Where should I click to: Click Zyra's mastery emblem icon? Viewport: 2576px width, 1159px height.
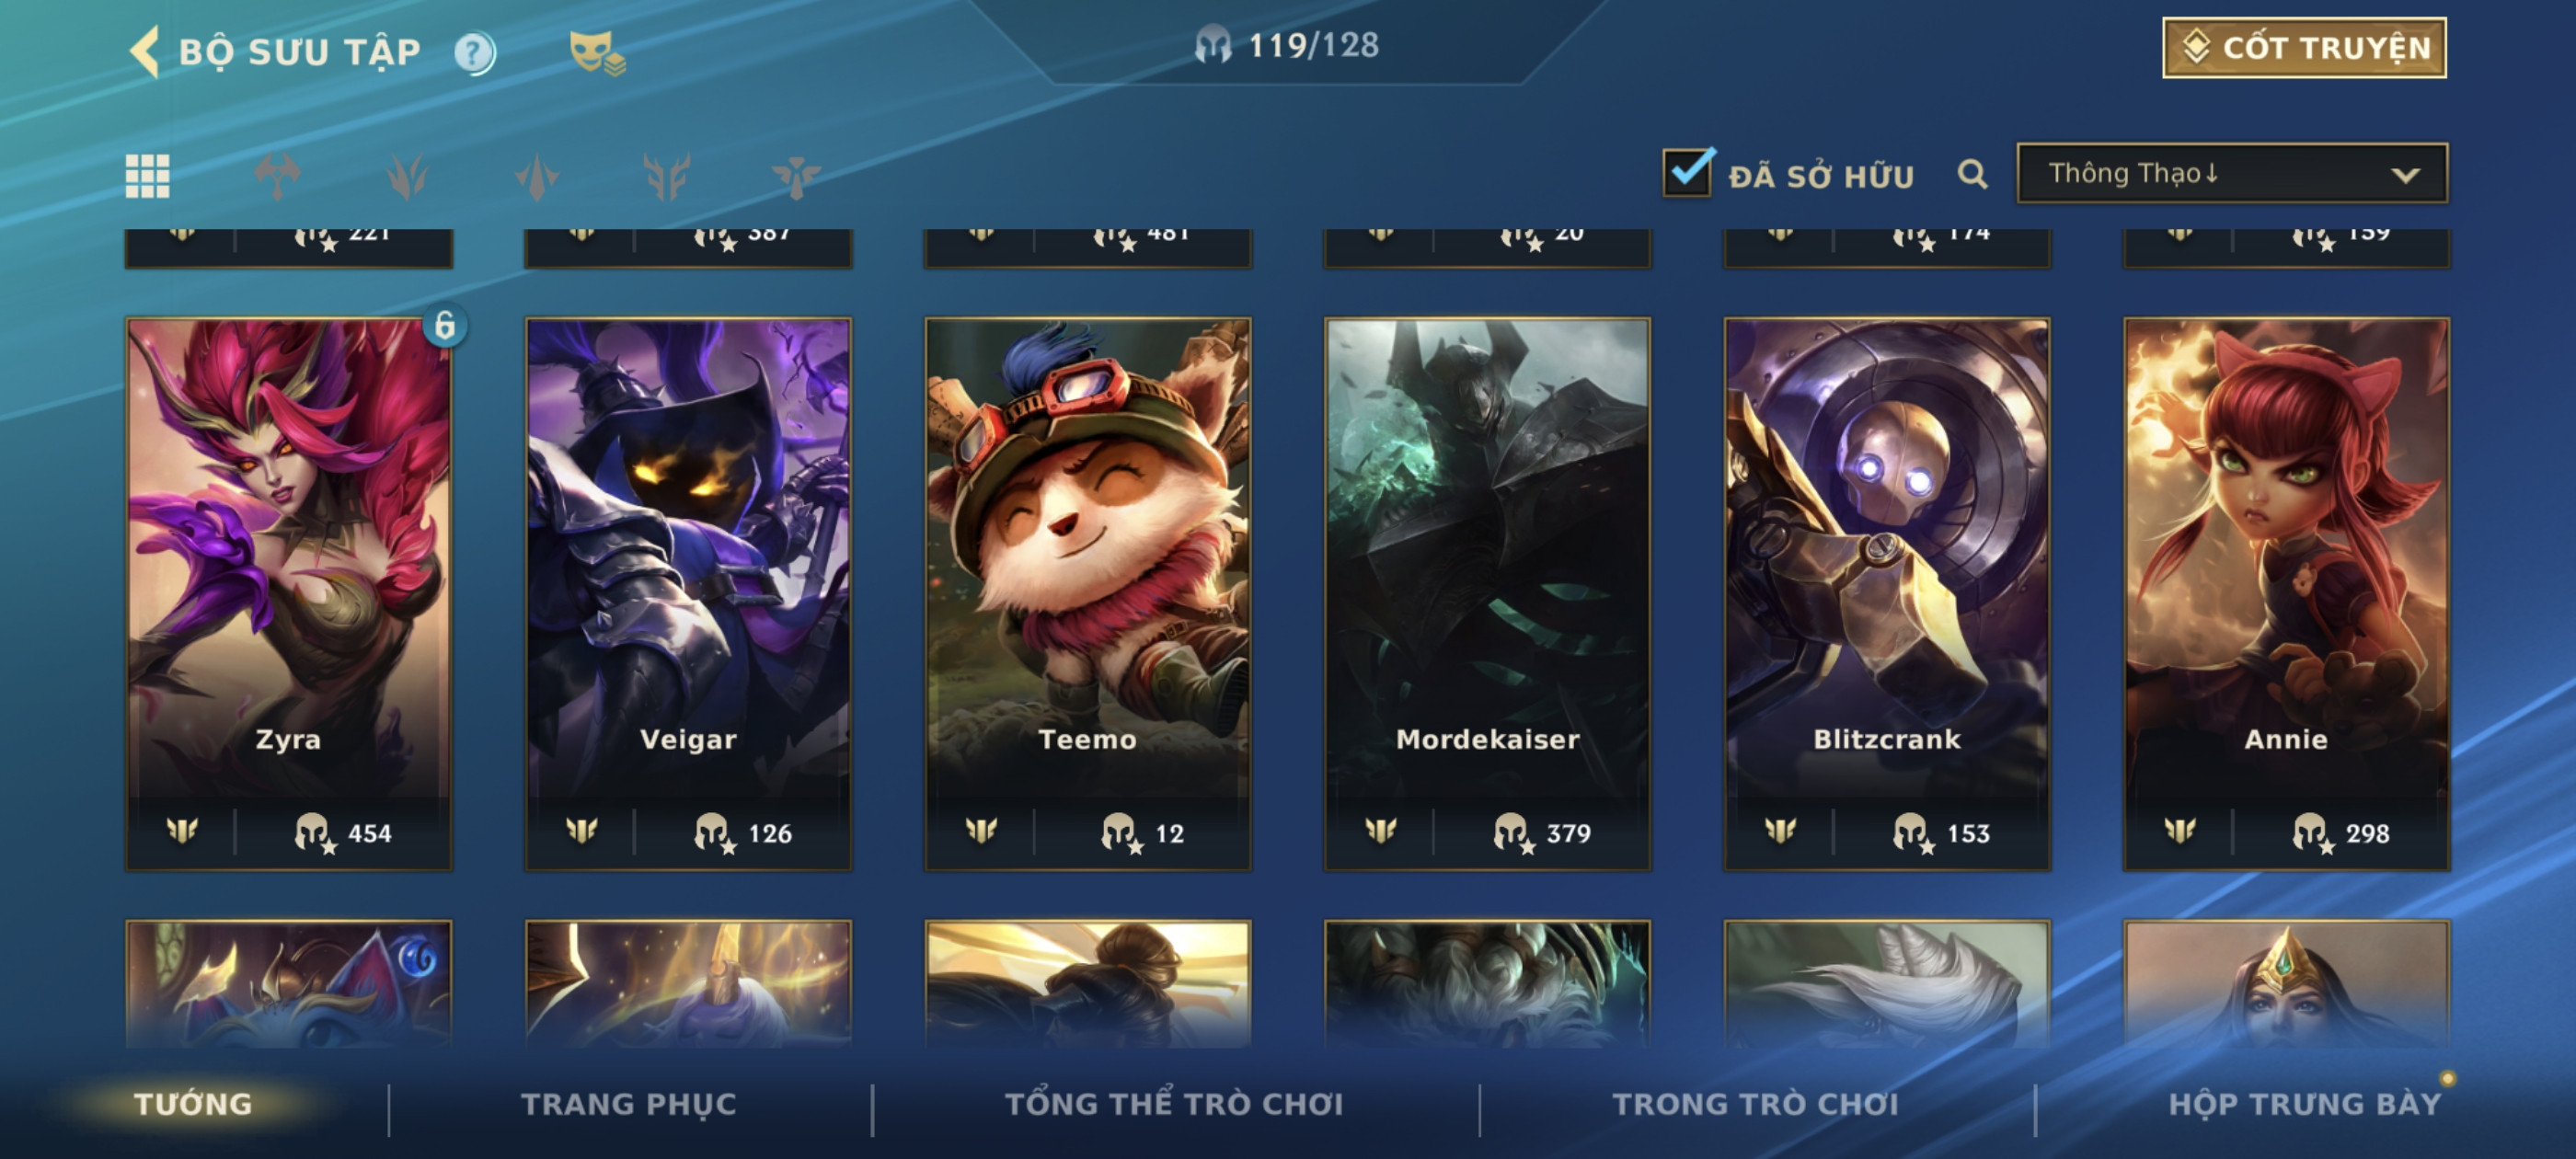(x=182, y=830)
